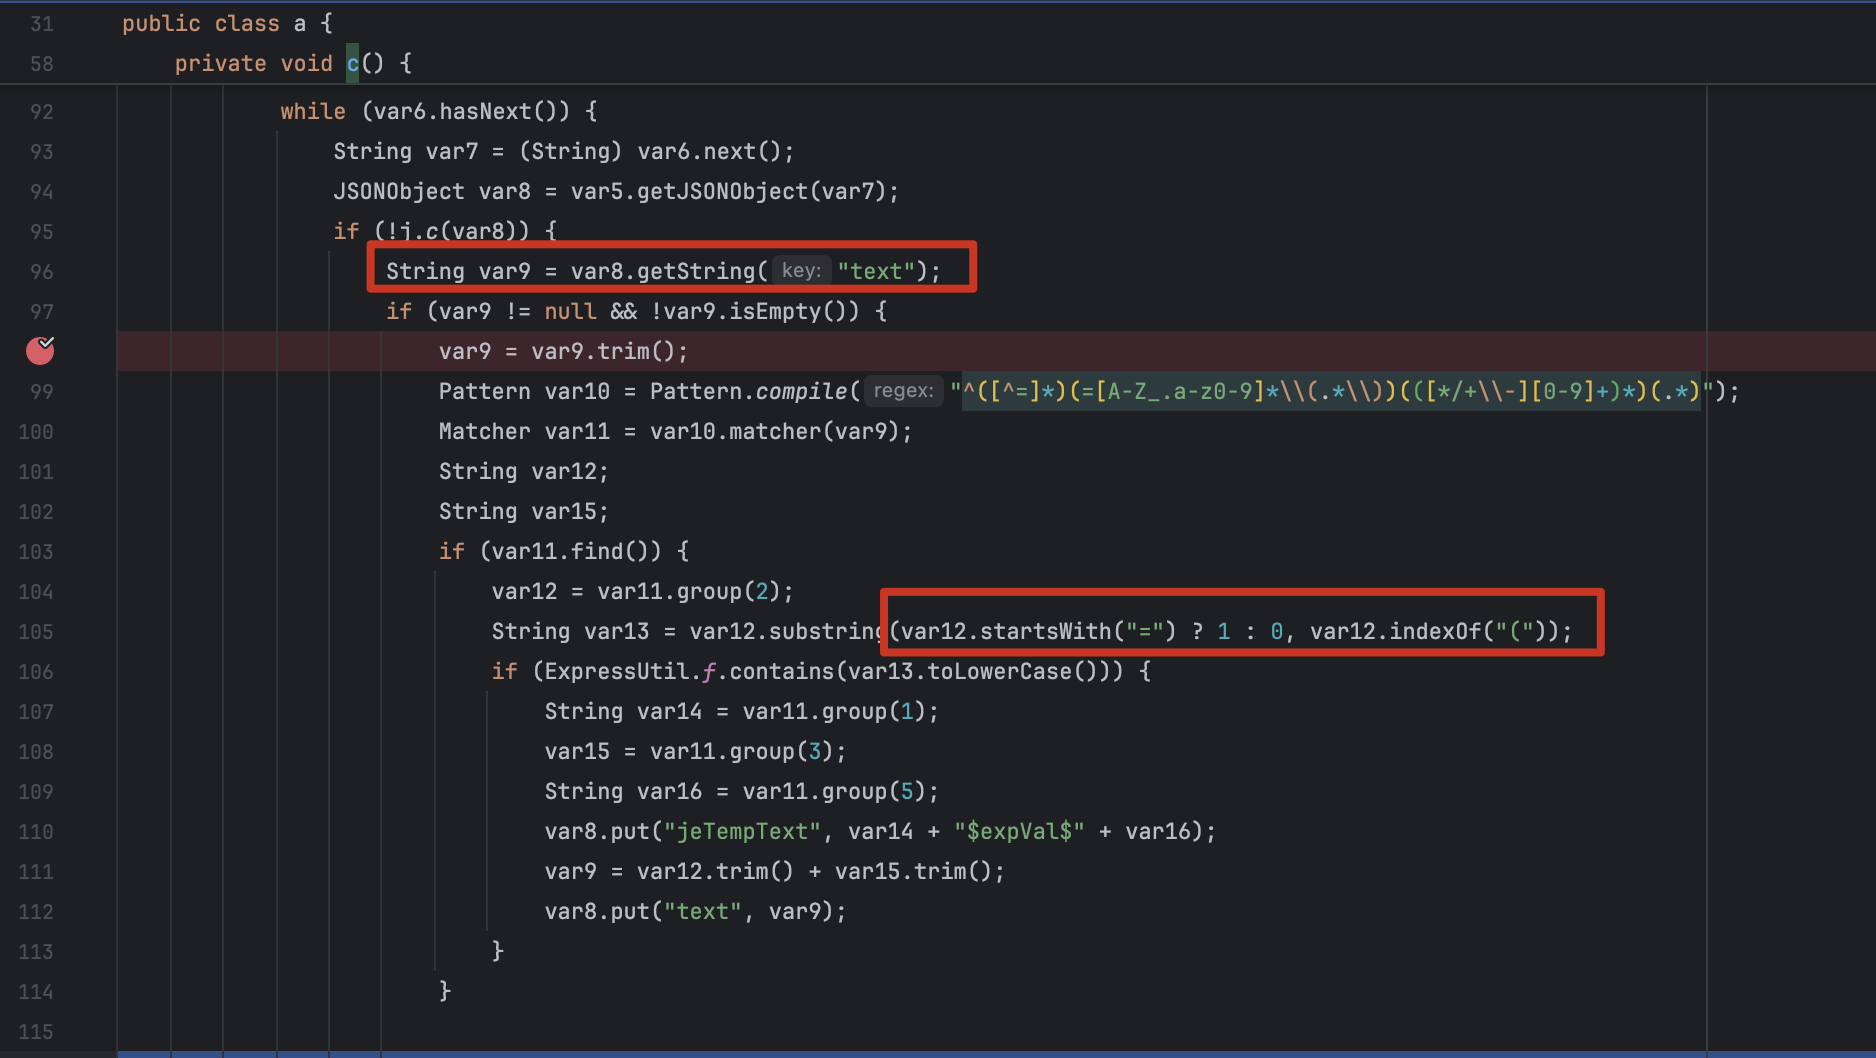Click 'var16' declaration on line 109

669,791
